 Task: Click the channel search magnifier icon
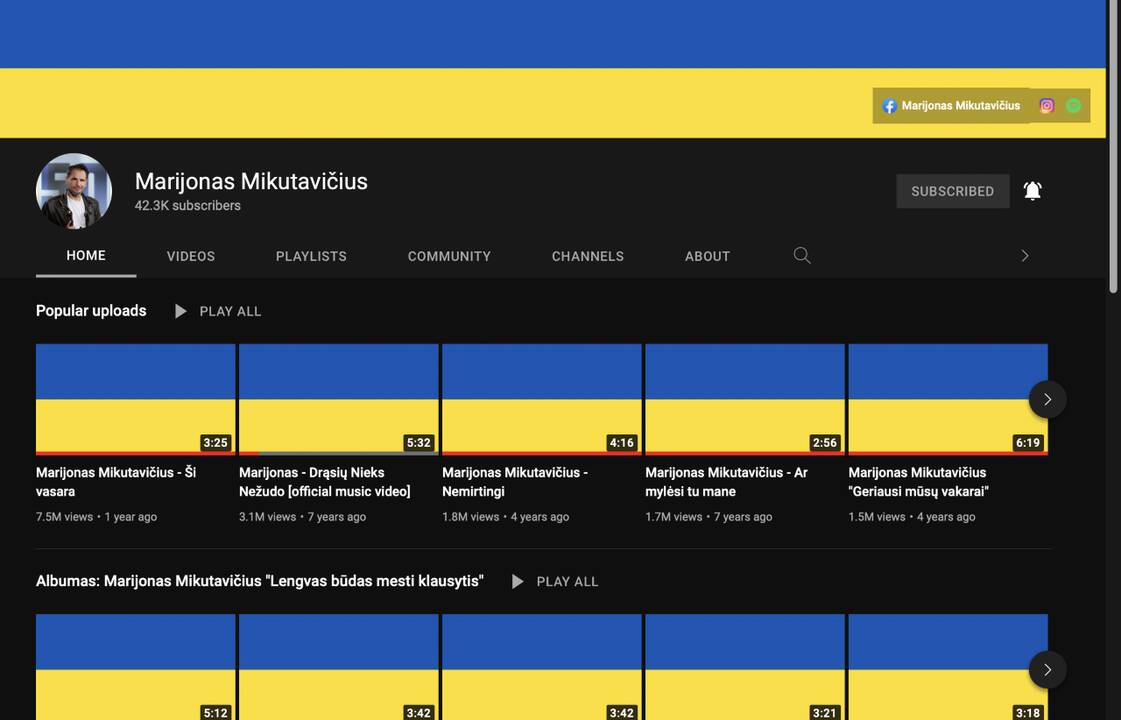(x=802, y=255)
